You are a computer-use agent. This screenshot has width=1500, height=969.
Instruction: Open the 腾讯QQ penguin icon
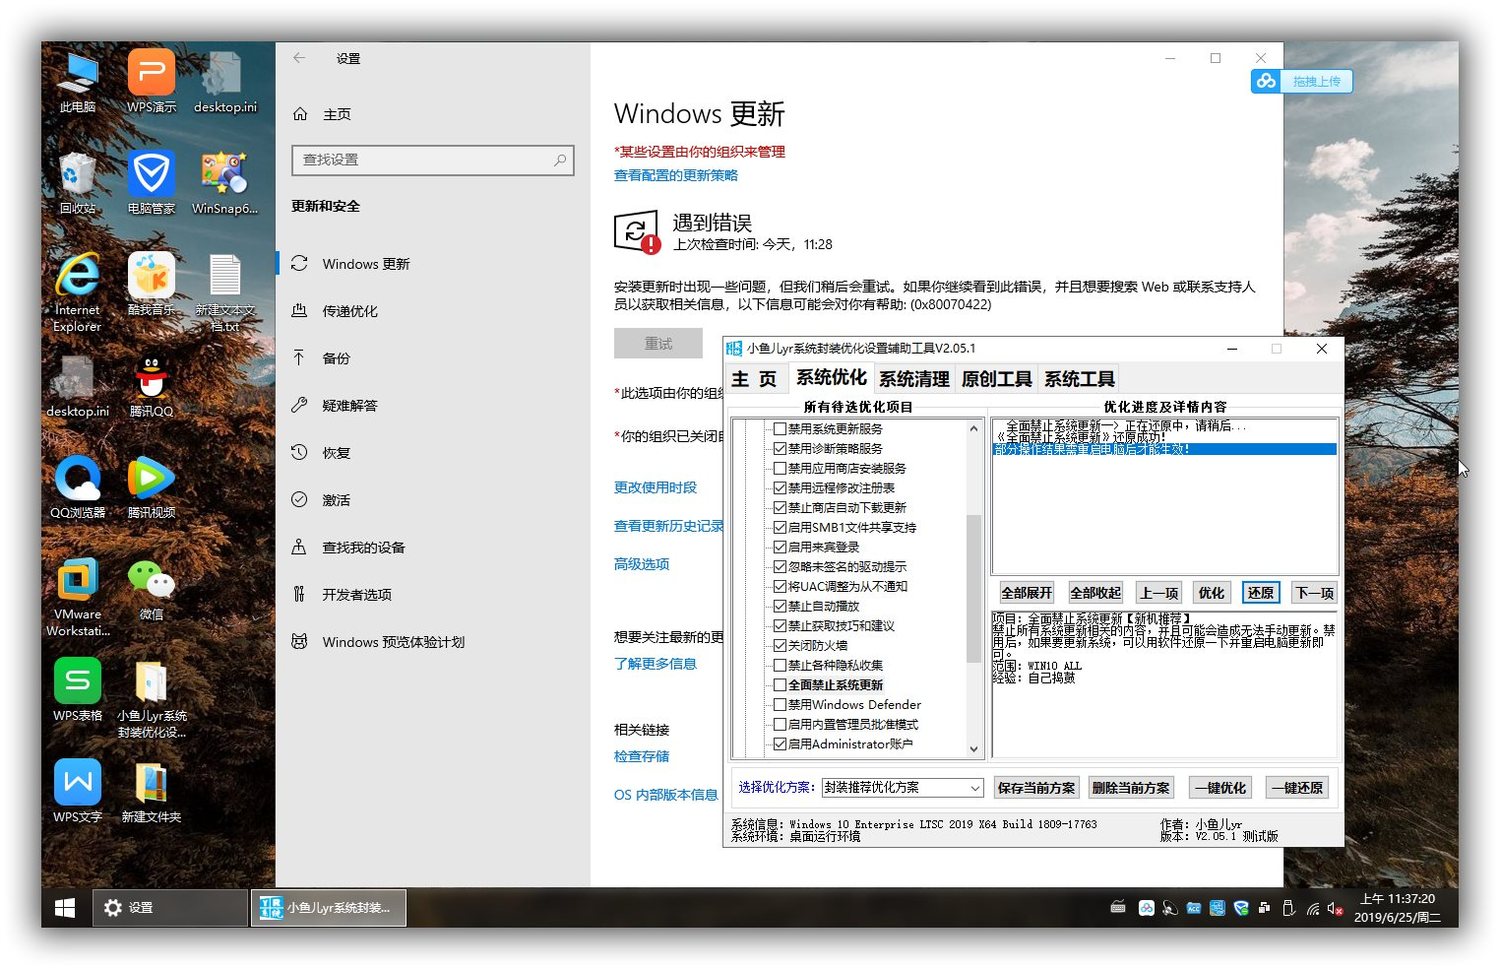(x=151, y=379)
